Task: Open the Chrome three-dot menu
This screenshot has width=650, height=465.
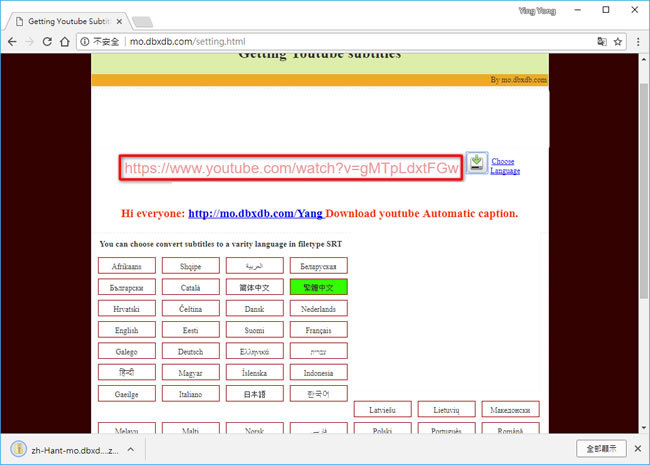Action: click(638, 41)
